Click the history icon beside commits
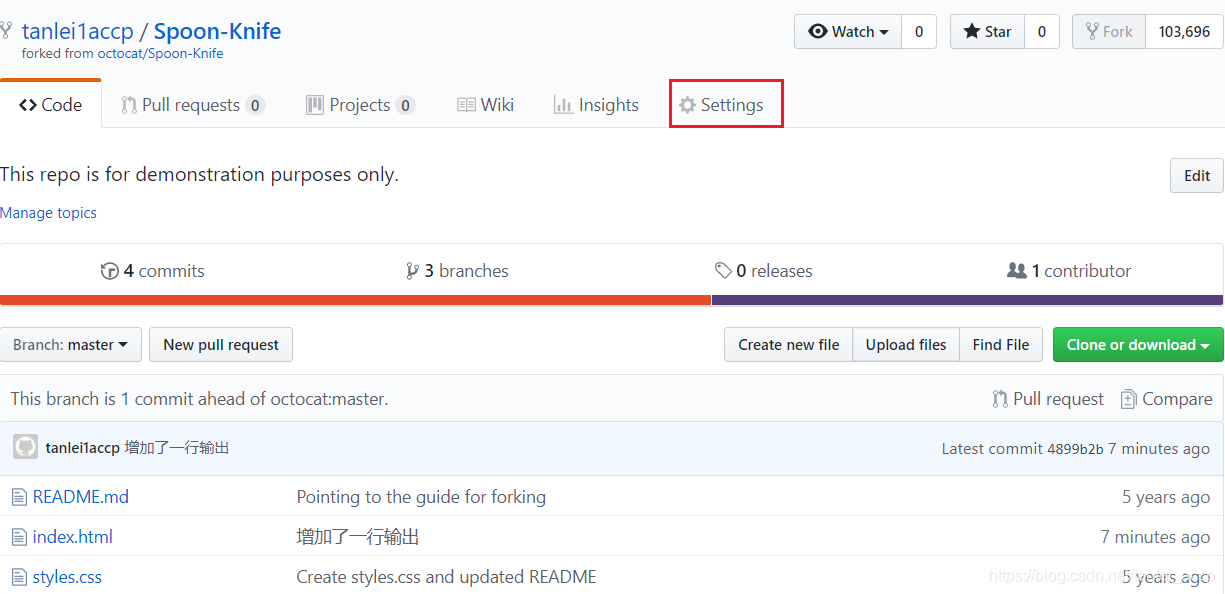The width and height of the screenshot is (1225, 594). (109, 271)
